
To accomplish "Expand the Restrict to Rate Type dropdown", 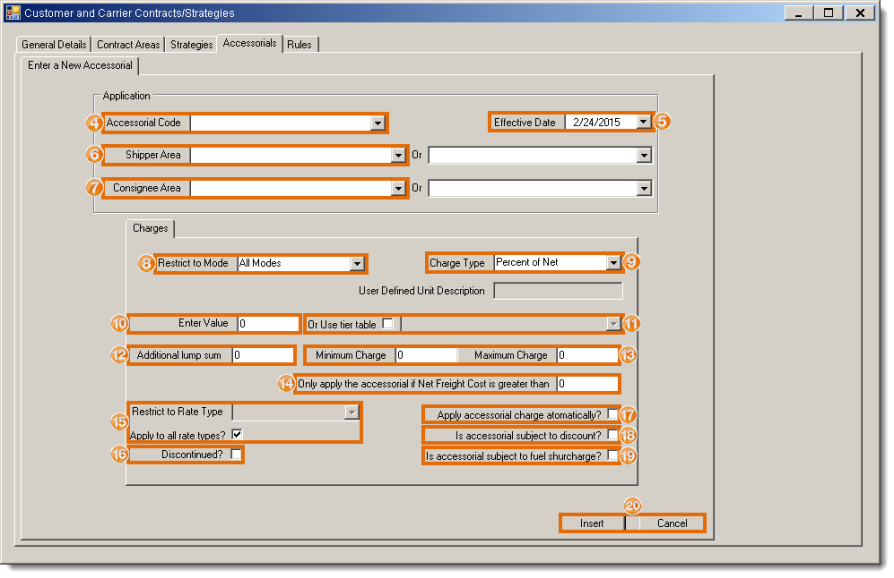I will tap(351, 412).
